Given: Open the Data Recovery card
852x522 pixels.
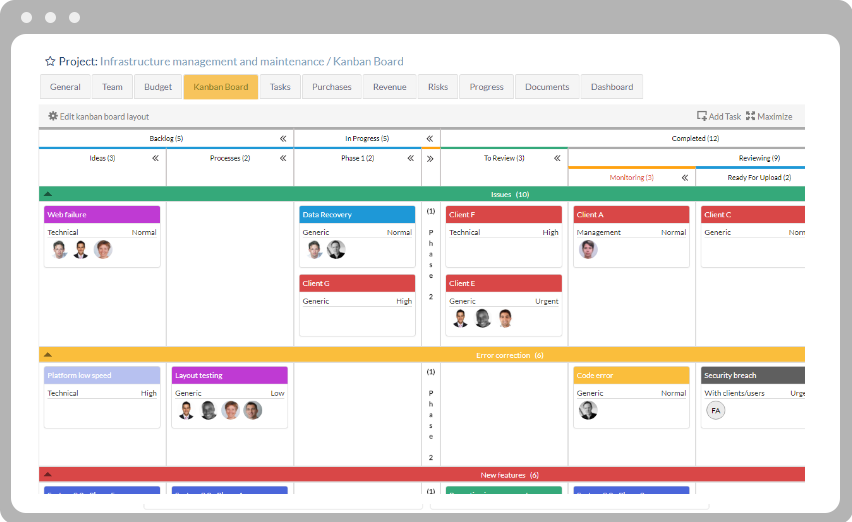Looking at the screenshot, I should pyautogui.click(x=357, y=214).
